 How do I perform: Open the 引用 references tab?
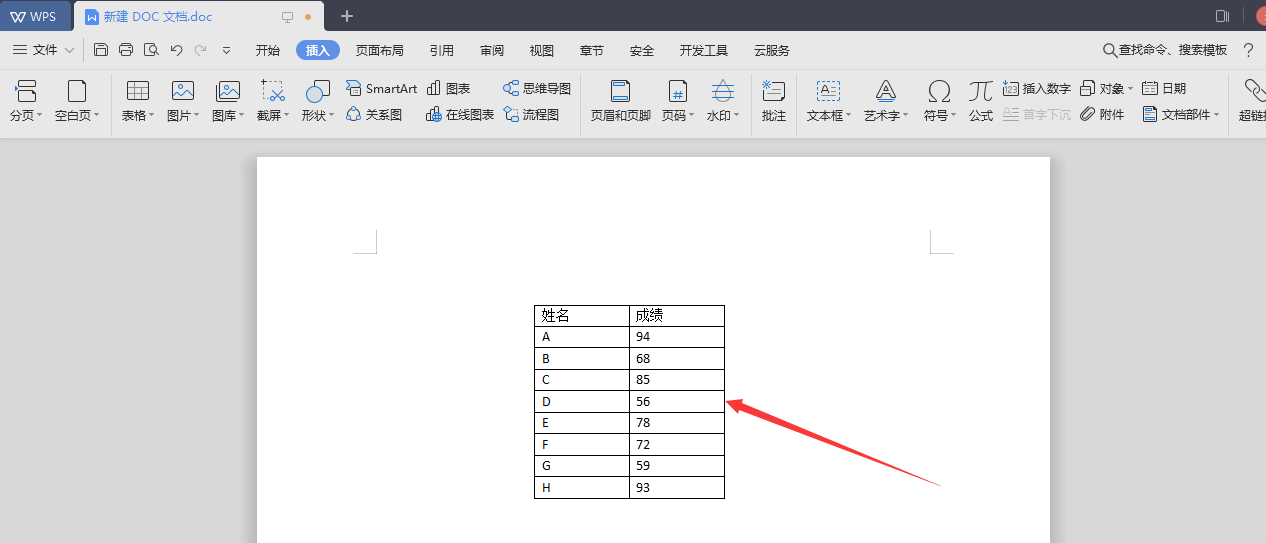pyautogui.click(x=442, y=50)
